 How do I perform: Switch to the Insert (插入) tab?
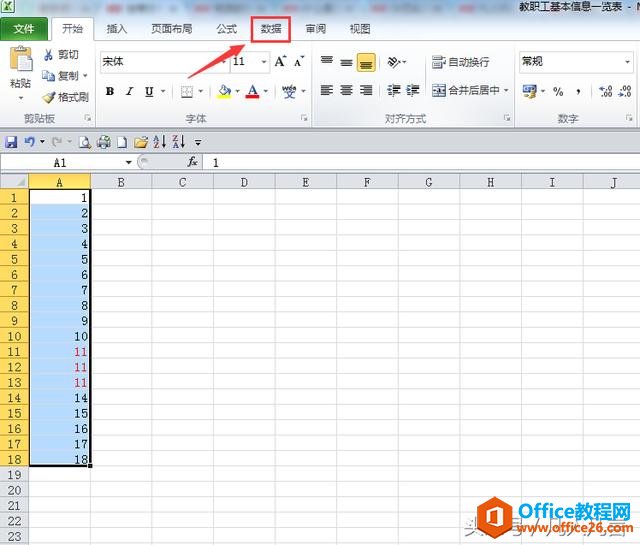(117, 29)
